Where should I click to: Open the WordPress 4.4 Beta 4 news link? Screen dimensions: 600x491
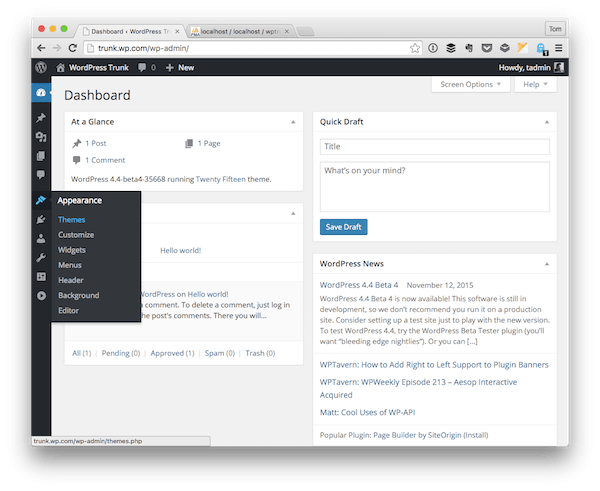359,285
